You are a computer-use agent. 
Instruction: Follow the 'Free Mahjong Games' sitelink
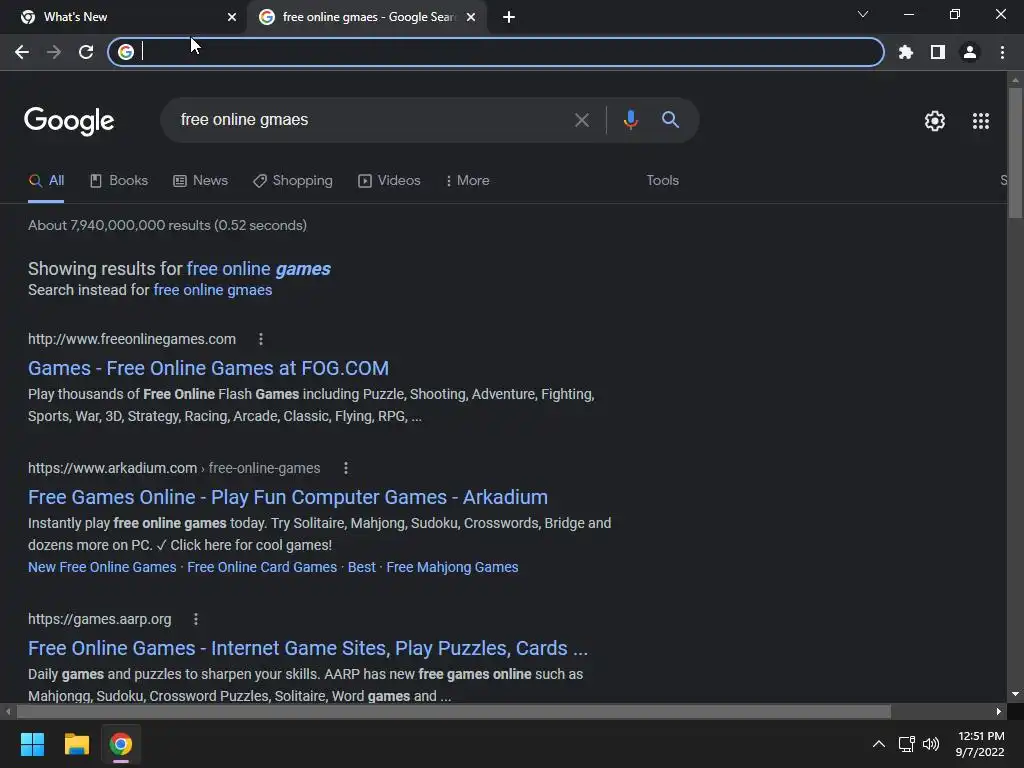pyautogui.click(x=452, y=568)
